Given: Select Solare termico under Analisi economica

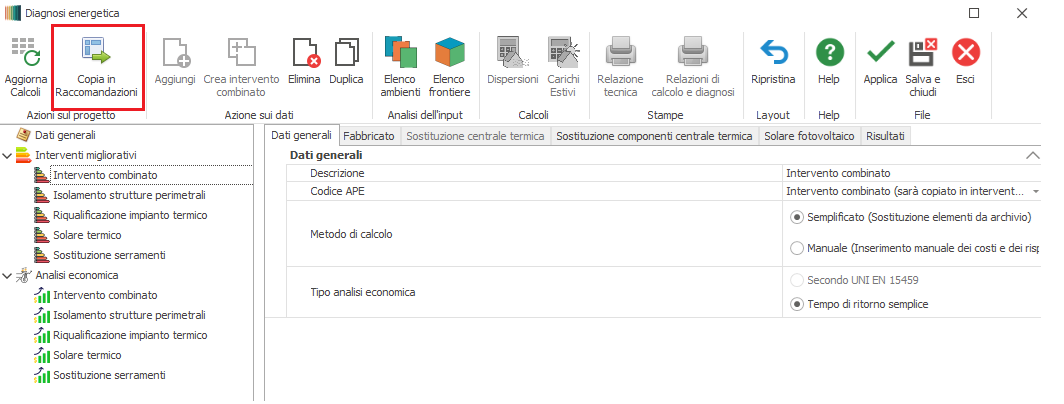Looking at the screenshot, I should tap(87, 355).
